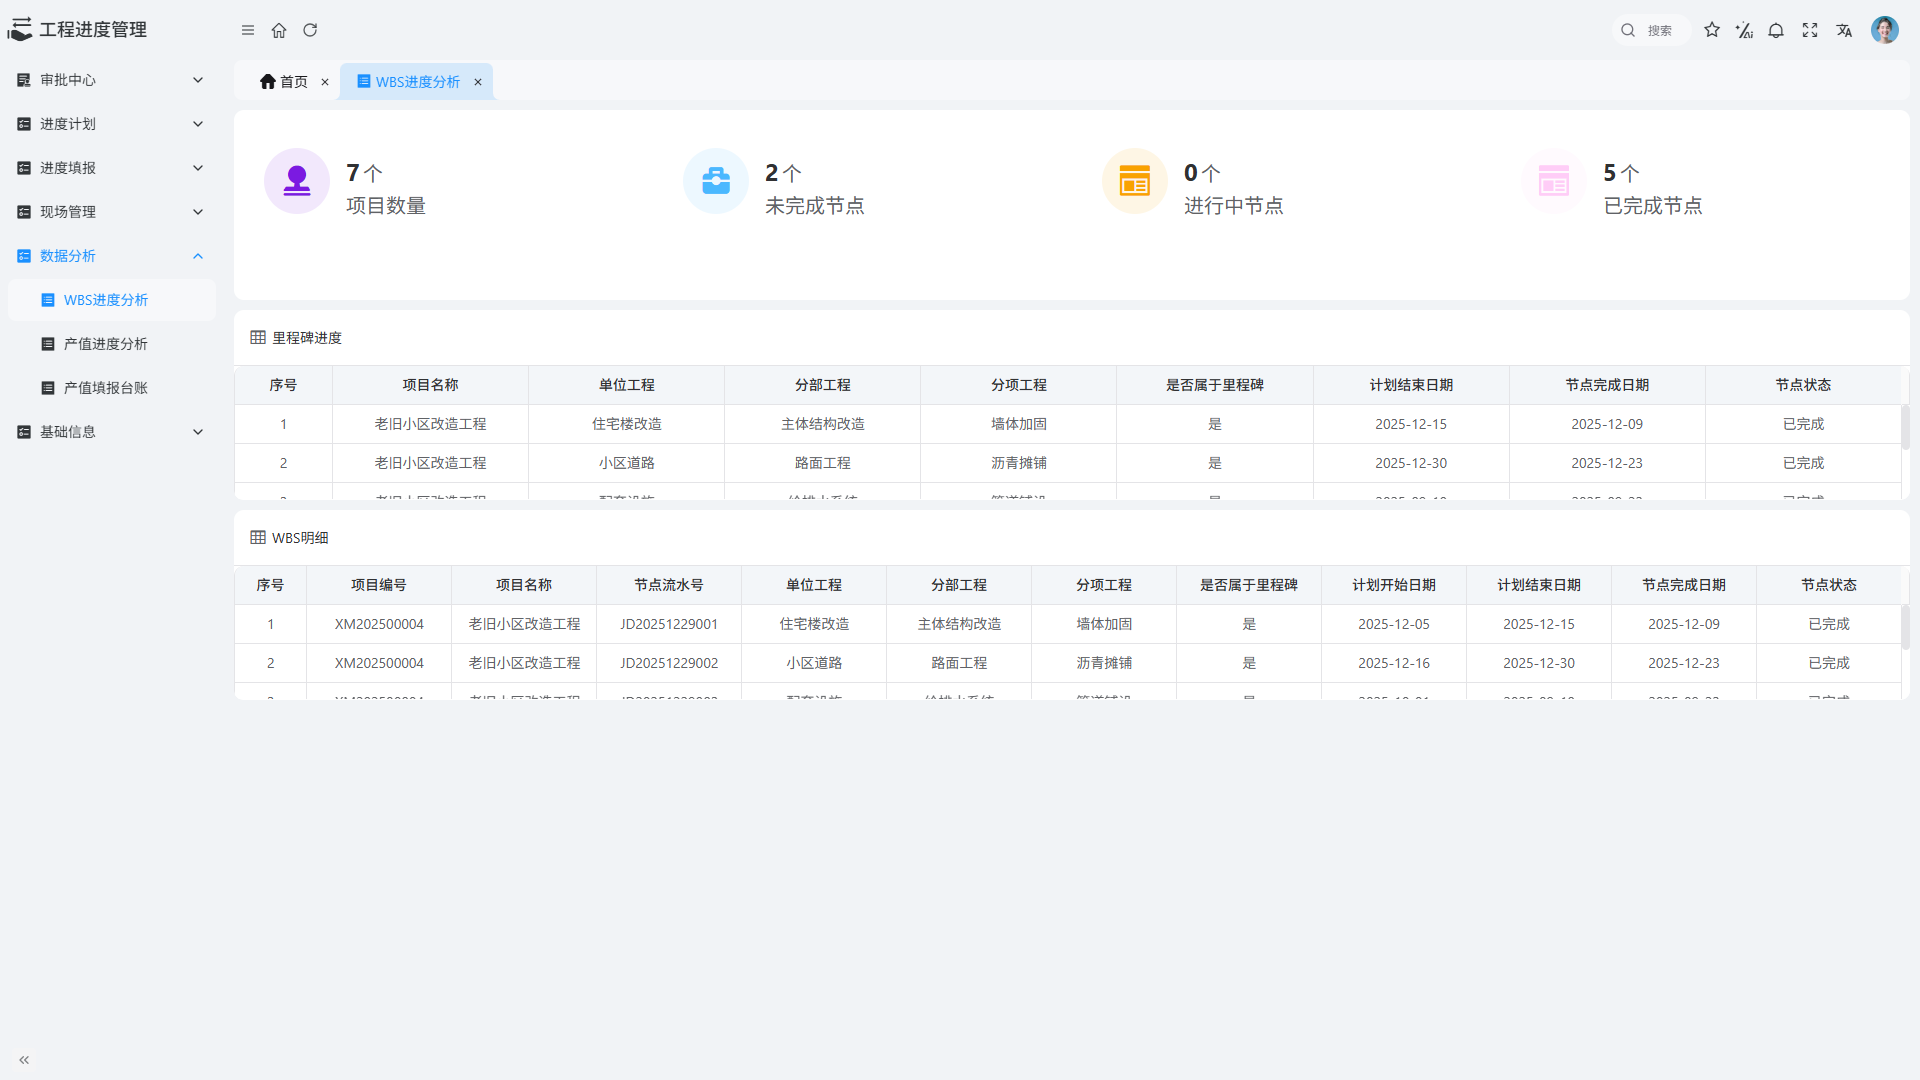Expand the 进度计划 chevron
This screenshot has width=1920, height=1080.
198,124
